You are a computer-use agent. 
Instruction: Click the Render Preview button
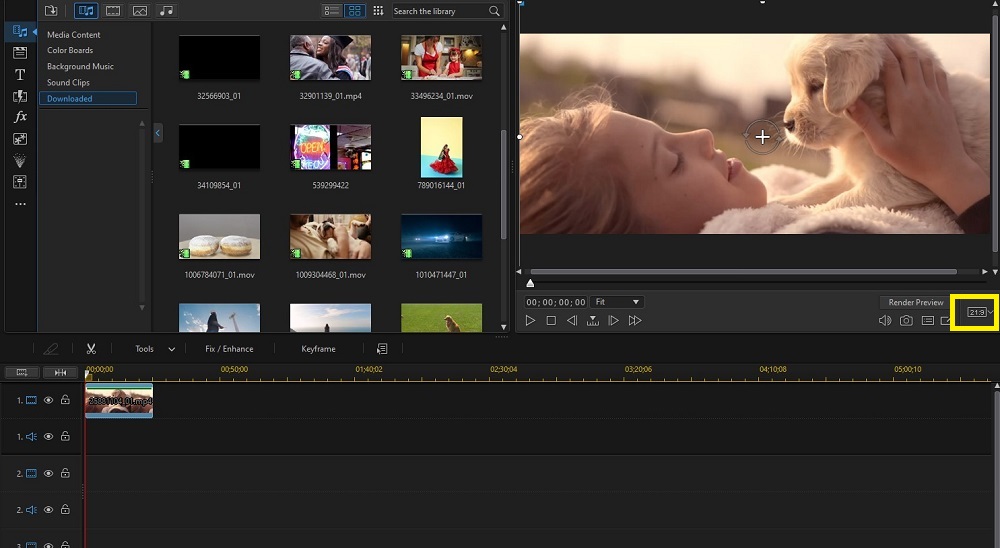916,302
